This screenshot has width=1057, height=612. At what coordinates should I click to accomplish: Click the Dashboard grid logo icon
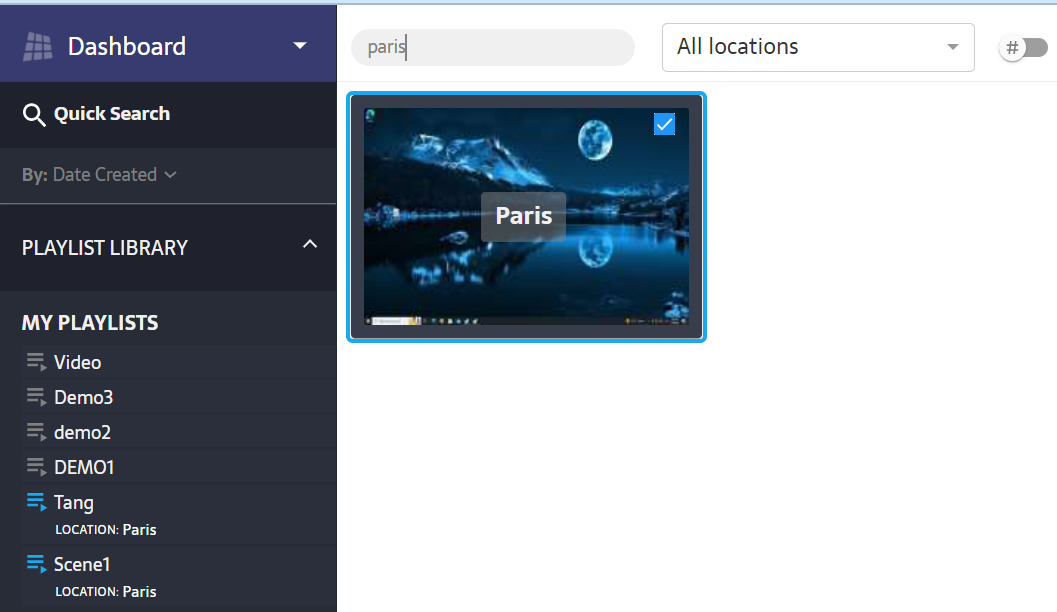(38, 47)
